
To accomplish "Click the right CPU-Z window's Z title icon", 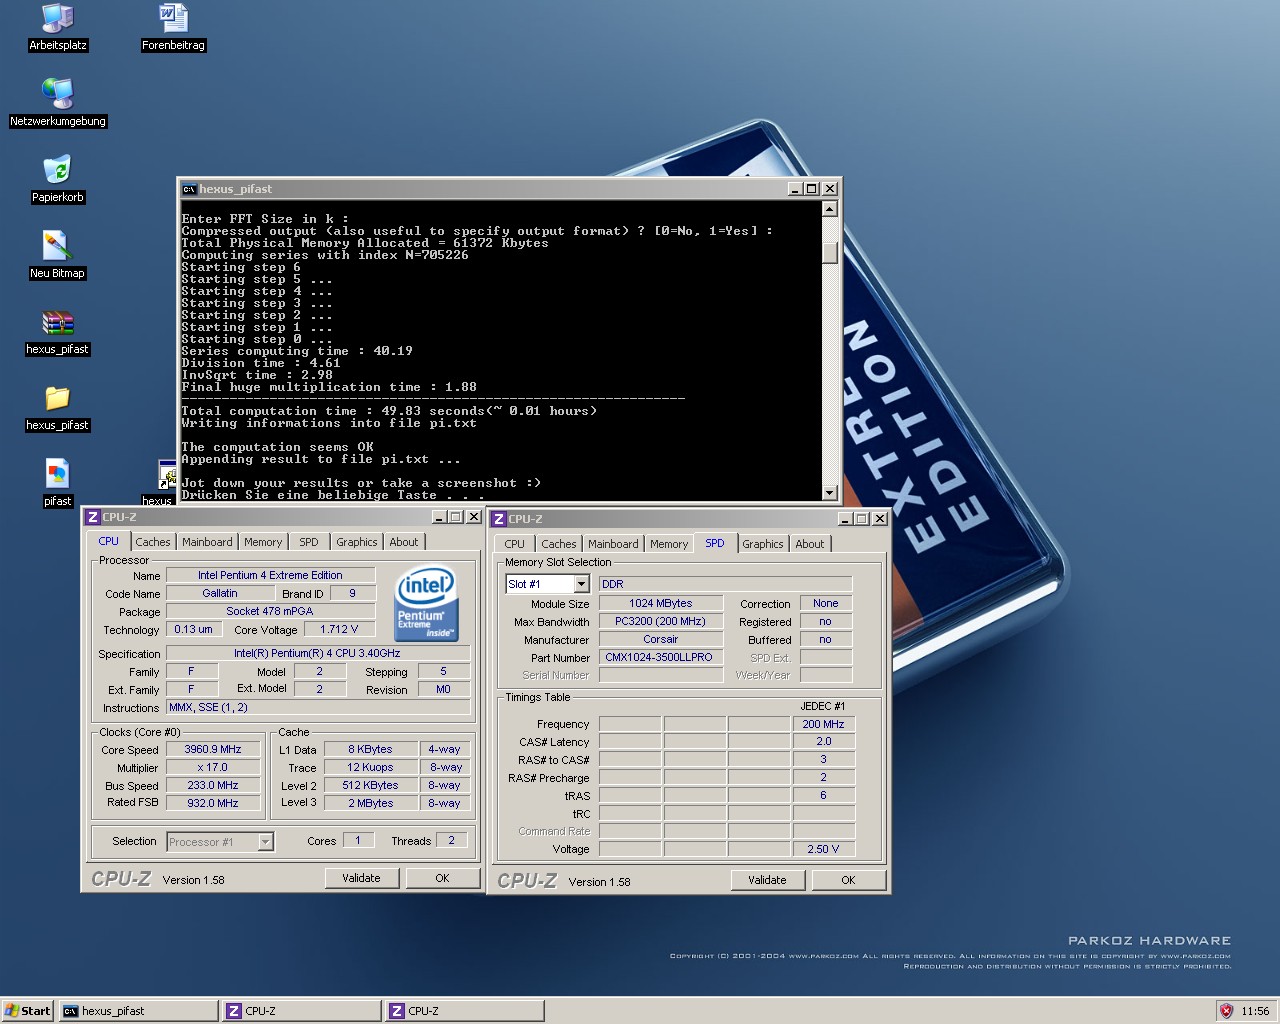I will pos(499,519).
